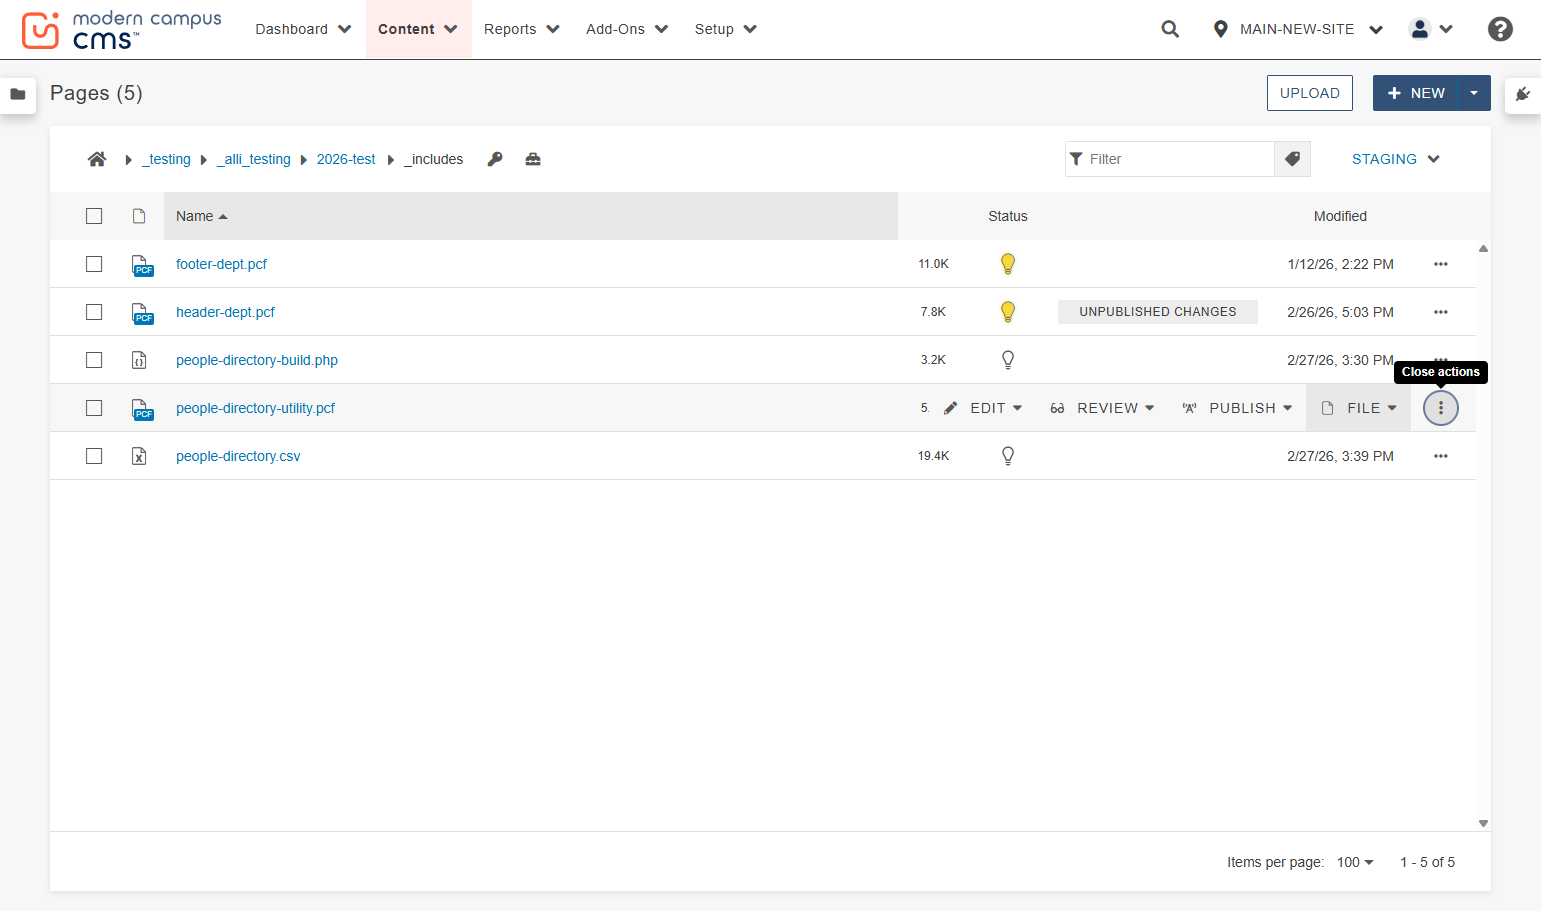
Task: Click the lightbulb status for people-directory-build.php
Action: click(x=1008, y=360)
